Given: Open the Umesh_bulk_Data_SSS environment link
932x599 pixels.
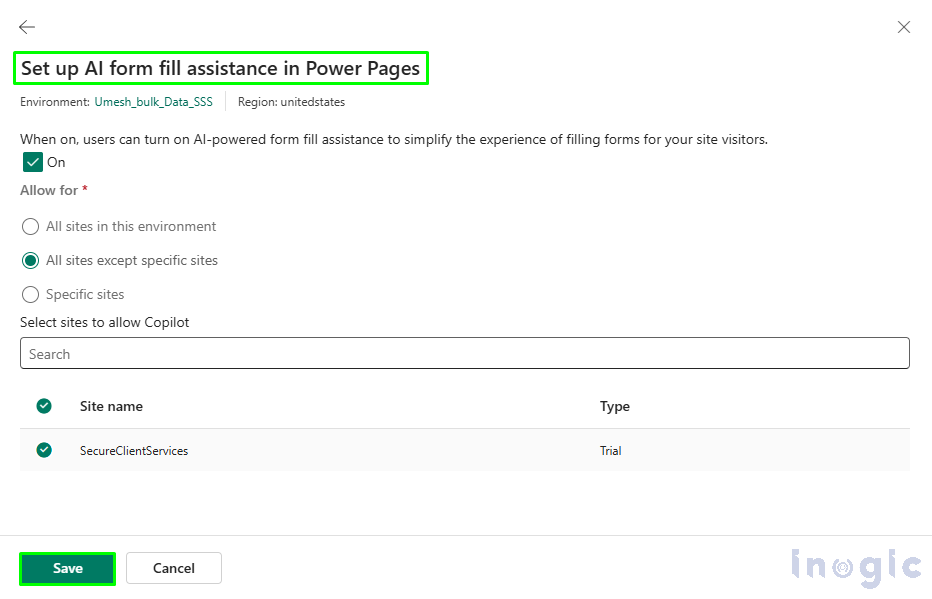Looking at the screenshot, I should pyautogui.click(x=153, y=102).
